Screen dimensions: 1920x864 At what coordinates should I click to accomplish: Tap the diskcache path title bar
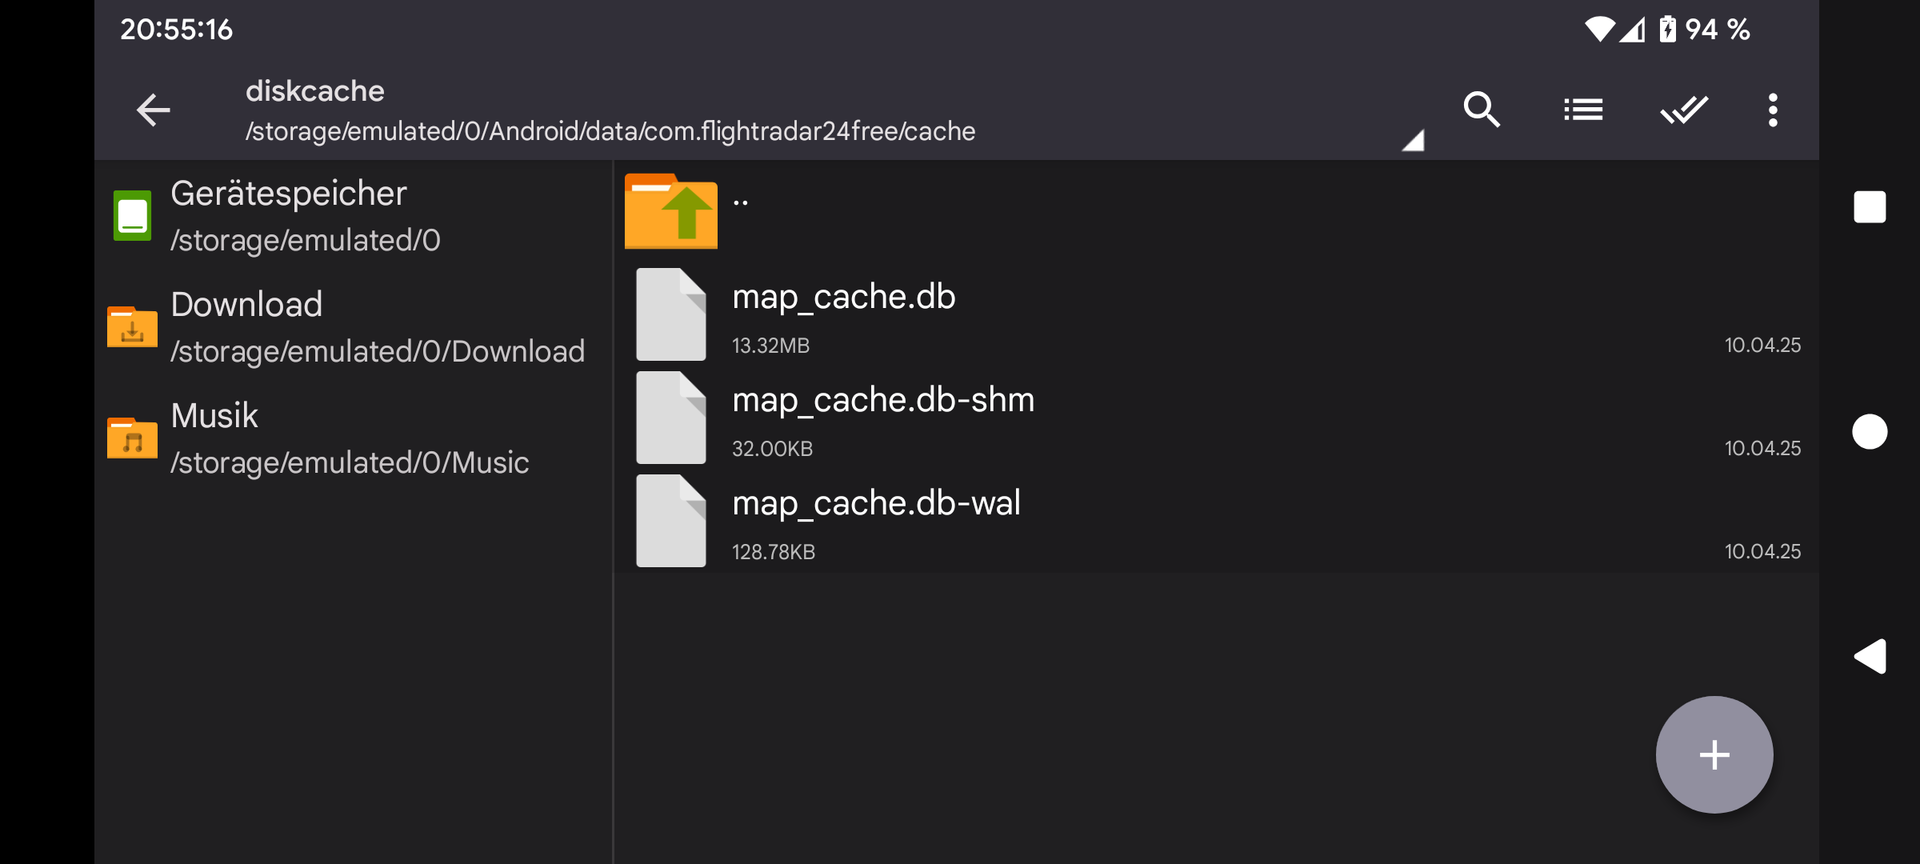click(610, 111)
